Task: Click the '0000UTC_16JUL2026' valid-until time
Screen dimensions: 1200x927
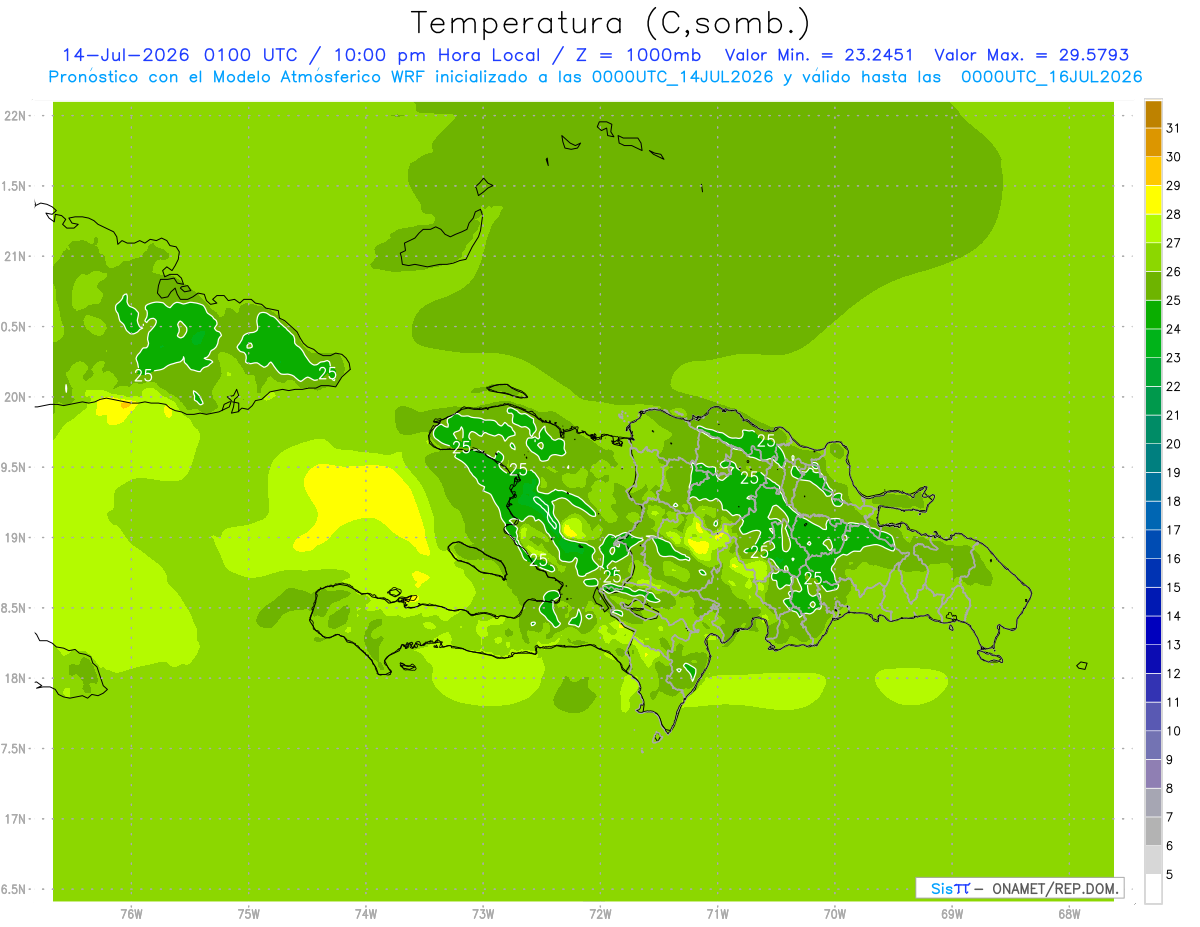Action: [1052, 77]
